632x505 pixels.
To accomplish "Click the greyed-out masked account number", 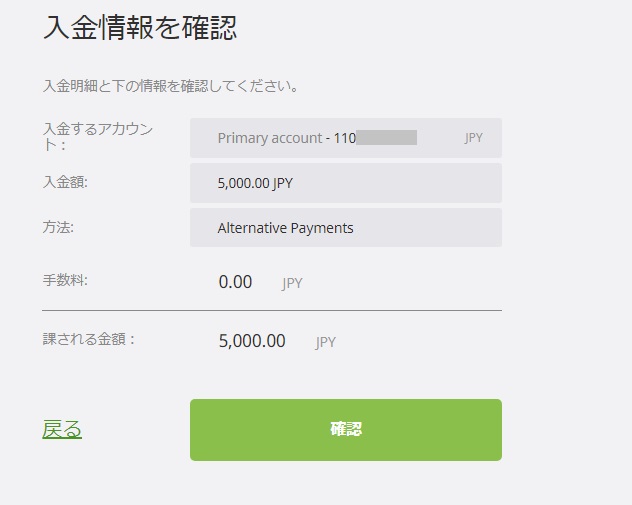I will point(386,138).
